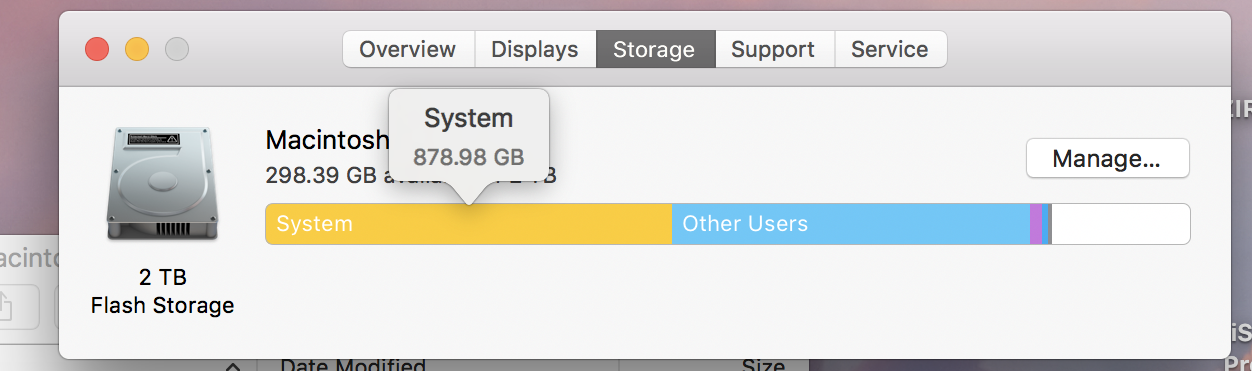Go to the Support tab
Image resolution: width=1252 pixels, height=371 pixels.
774,49
